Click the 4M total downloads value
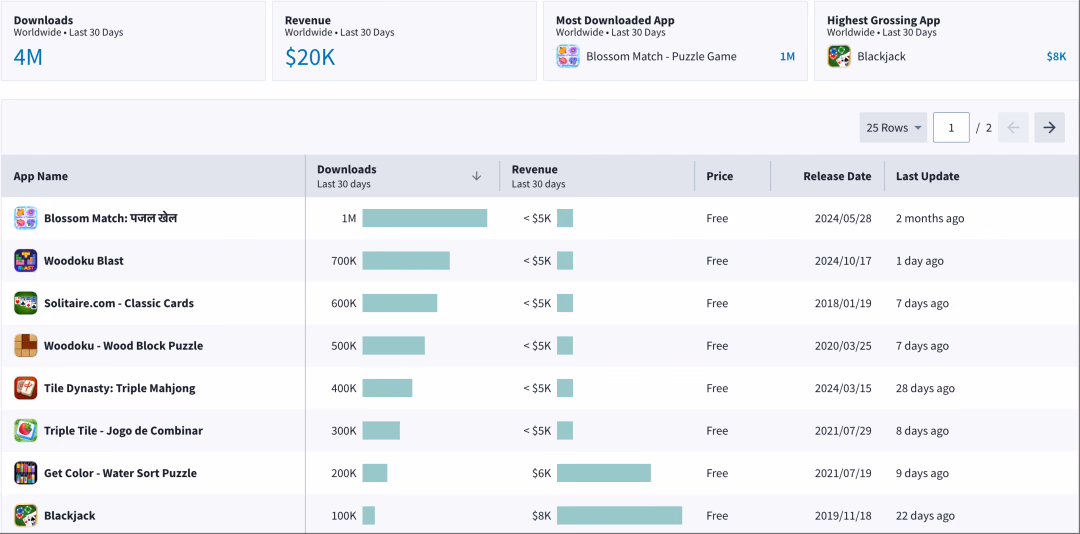The width and height of the screenshot is (1080, 534). (28, 57)
